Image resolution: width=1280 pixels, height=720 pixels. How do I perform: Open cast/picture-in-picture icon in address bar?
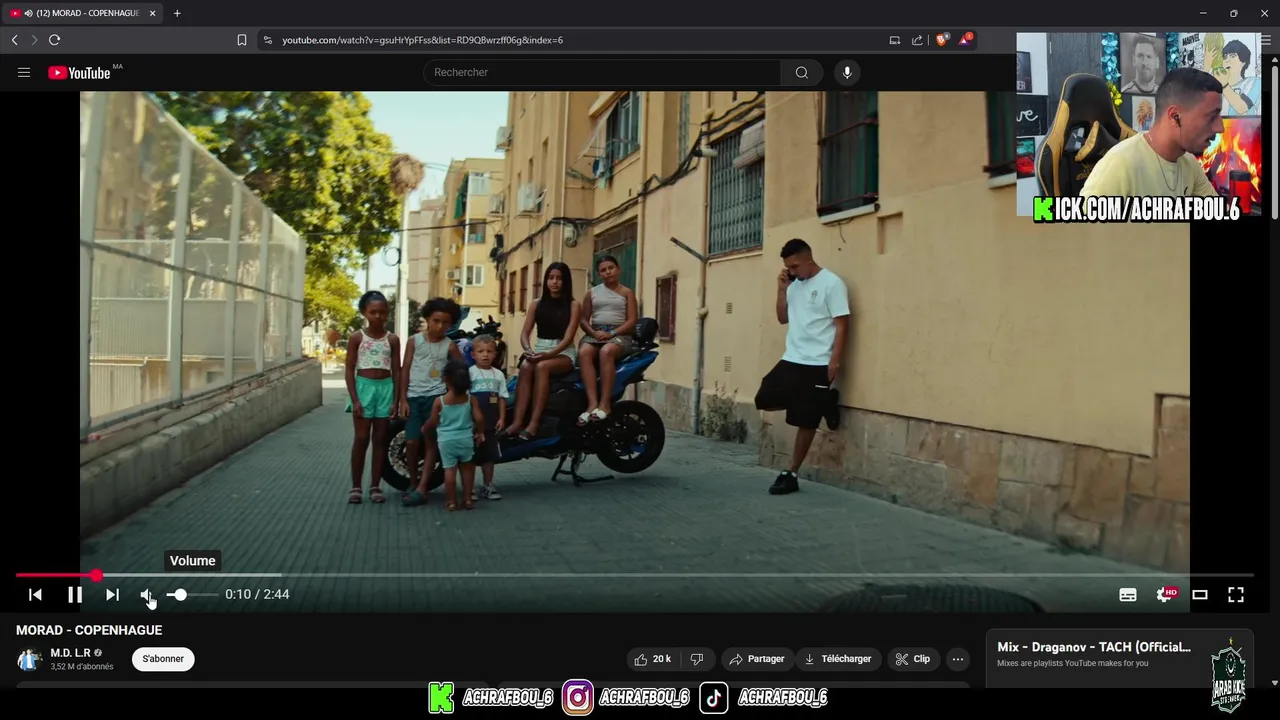coord(895,40)
